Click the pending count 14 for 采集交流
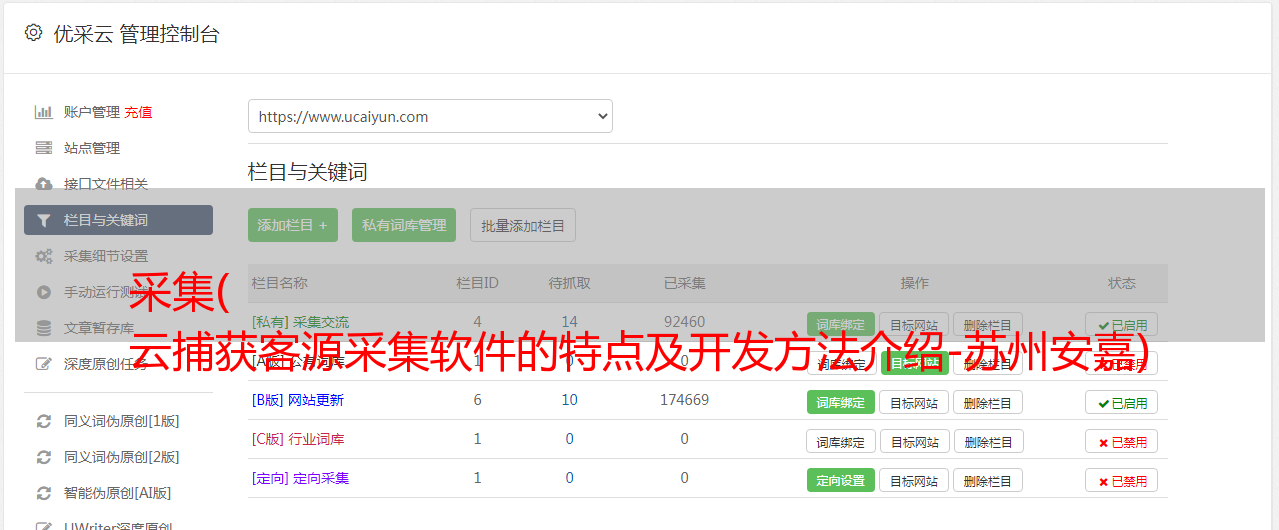The image size is (1279, 530). 570,322
